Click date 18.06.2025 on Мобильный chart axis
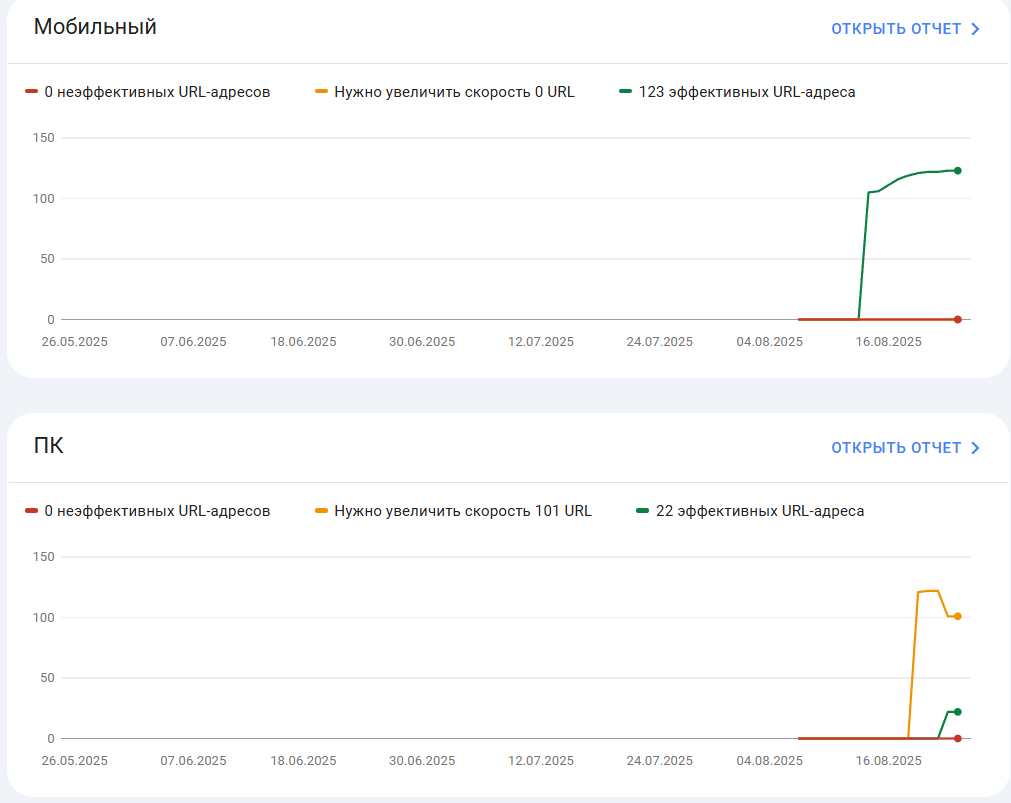 (303, 342)
